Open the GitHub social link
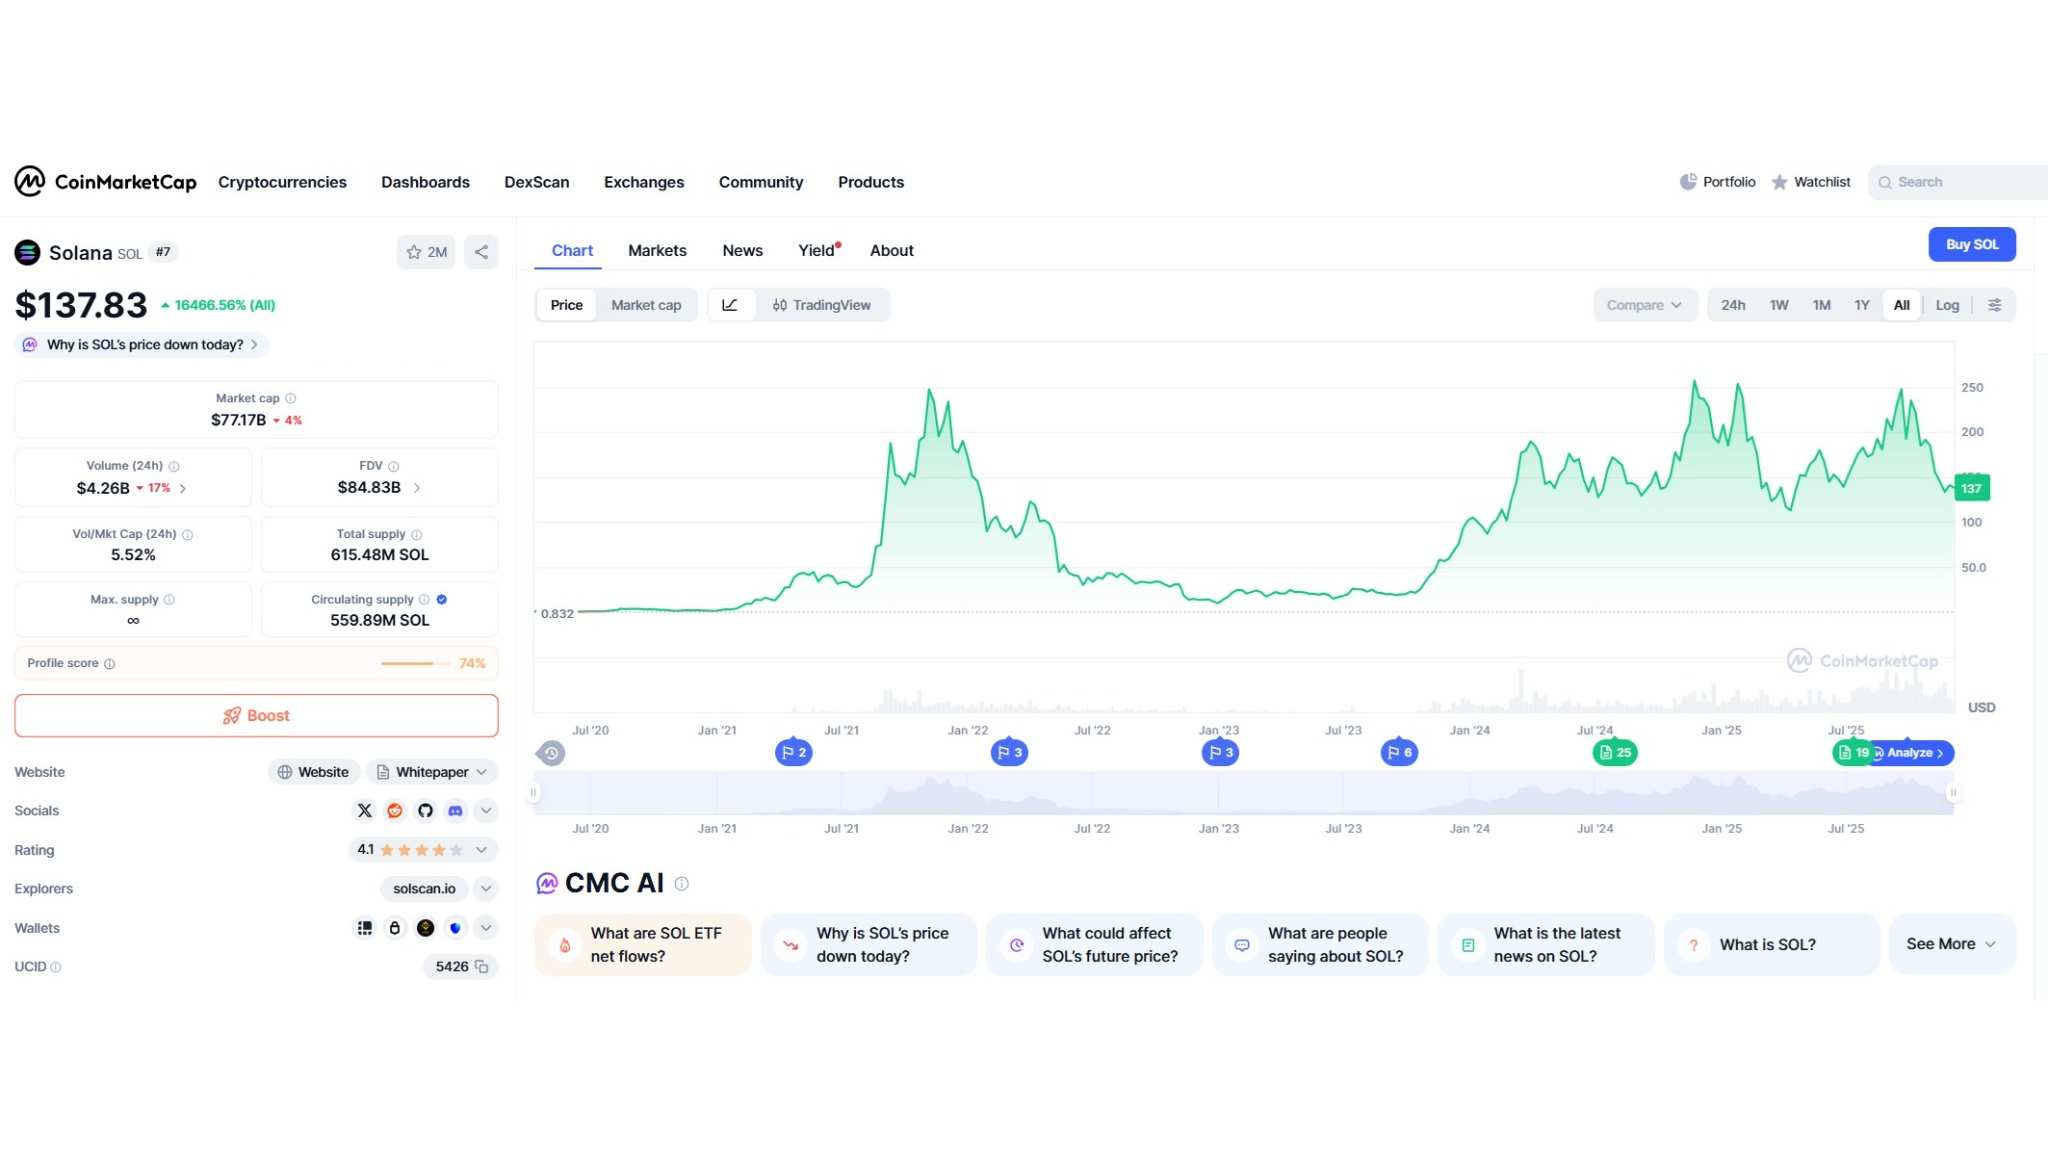Viewport: 2048px width, 1152px height. [x=425, y=811]
